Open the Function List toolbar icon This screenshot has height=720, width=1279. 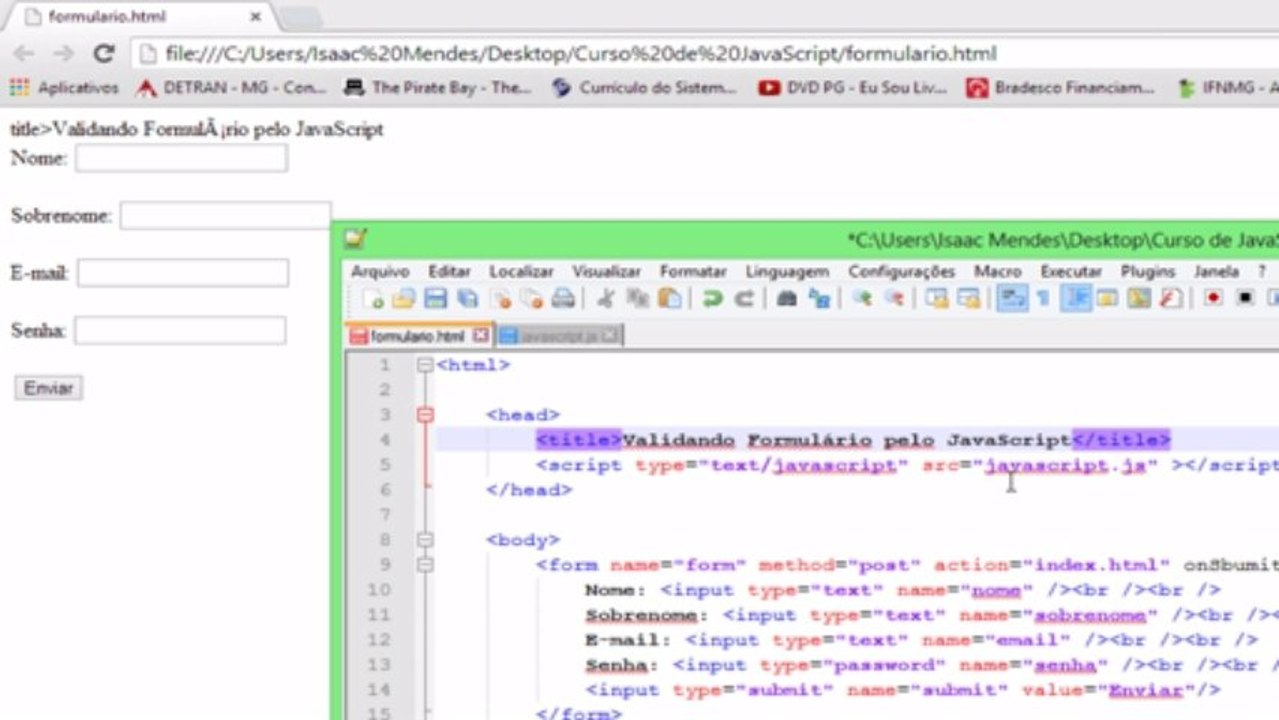1170,298
